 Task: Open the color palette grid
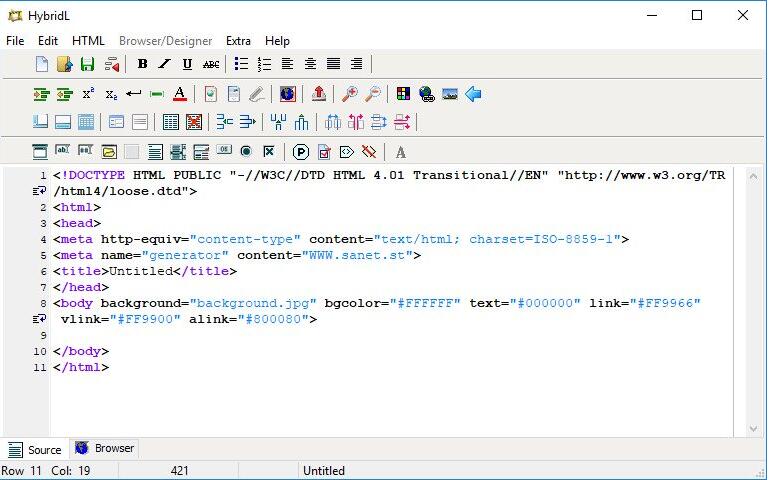403,94
